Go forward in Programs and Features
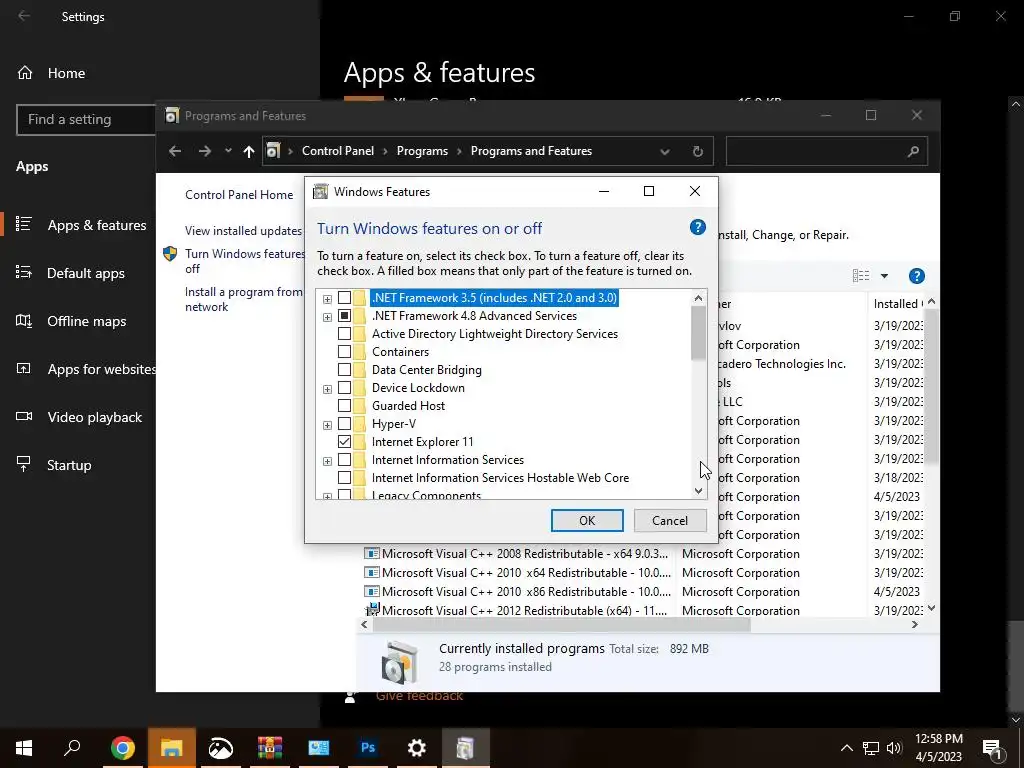Viewport: 1024px width, 768px height. tap(205, 152)
